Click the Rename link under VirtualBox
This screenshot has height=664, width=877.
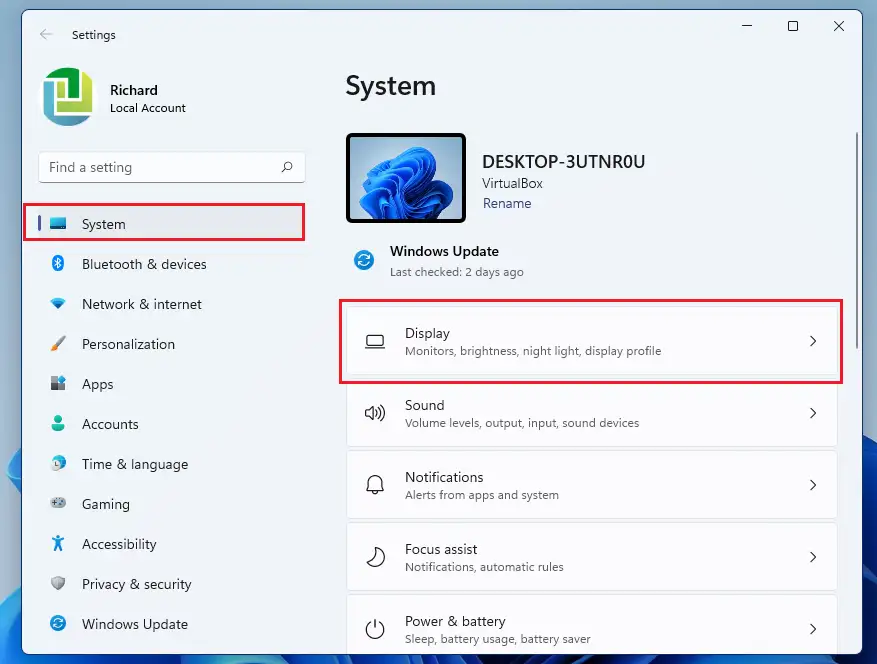tap(507, 203)
